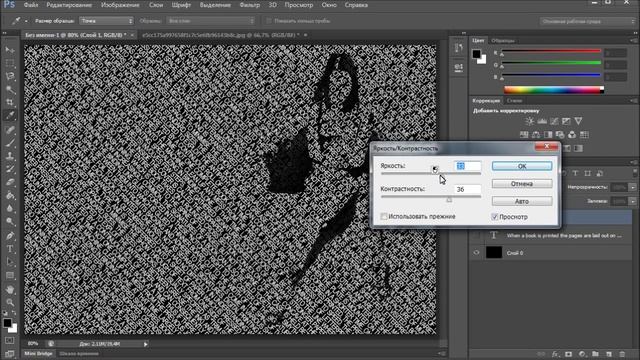The height and width of the screenshot is (360, 640).
Task: Select the Clone Stamp tool
Action: pos(10,156)
